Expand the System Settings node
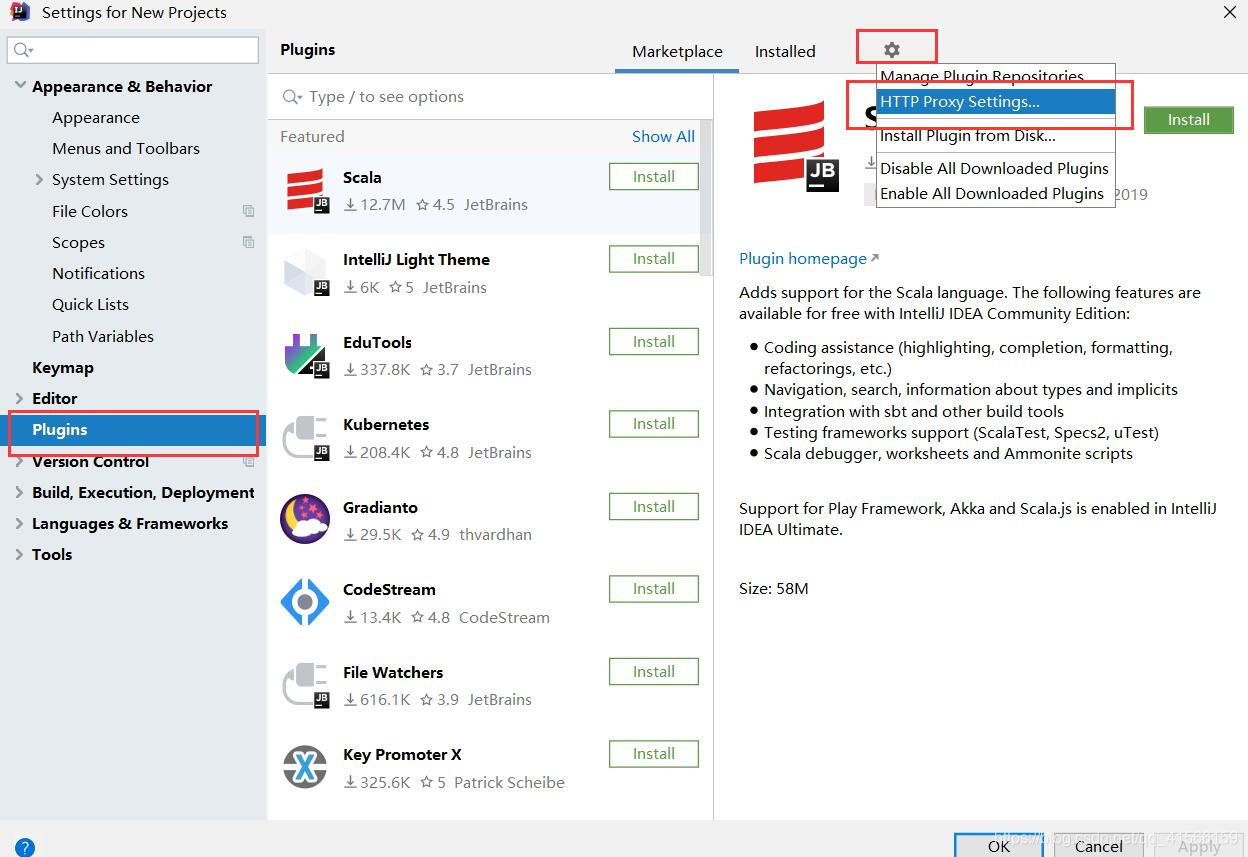 39,179
